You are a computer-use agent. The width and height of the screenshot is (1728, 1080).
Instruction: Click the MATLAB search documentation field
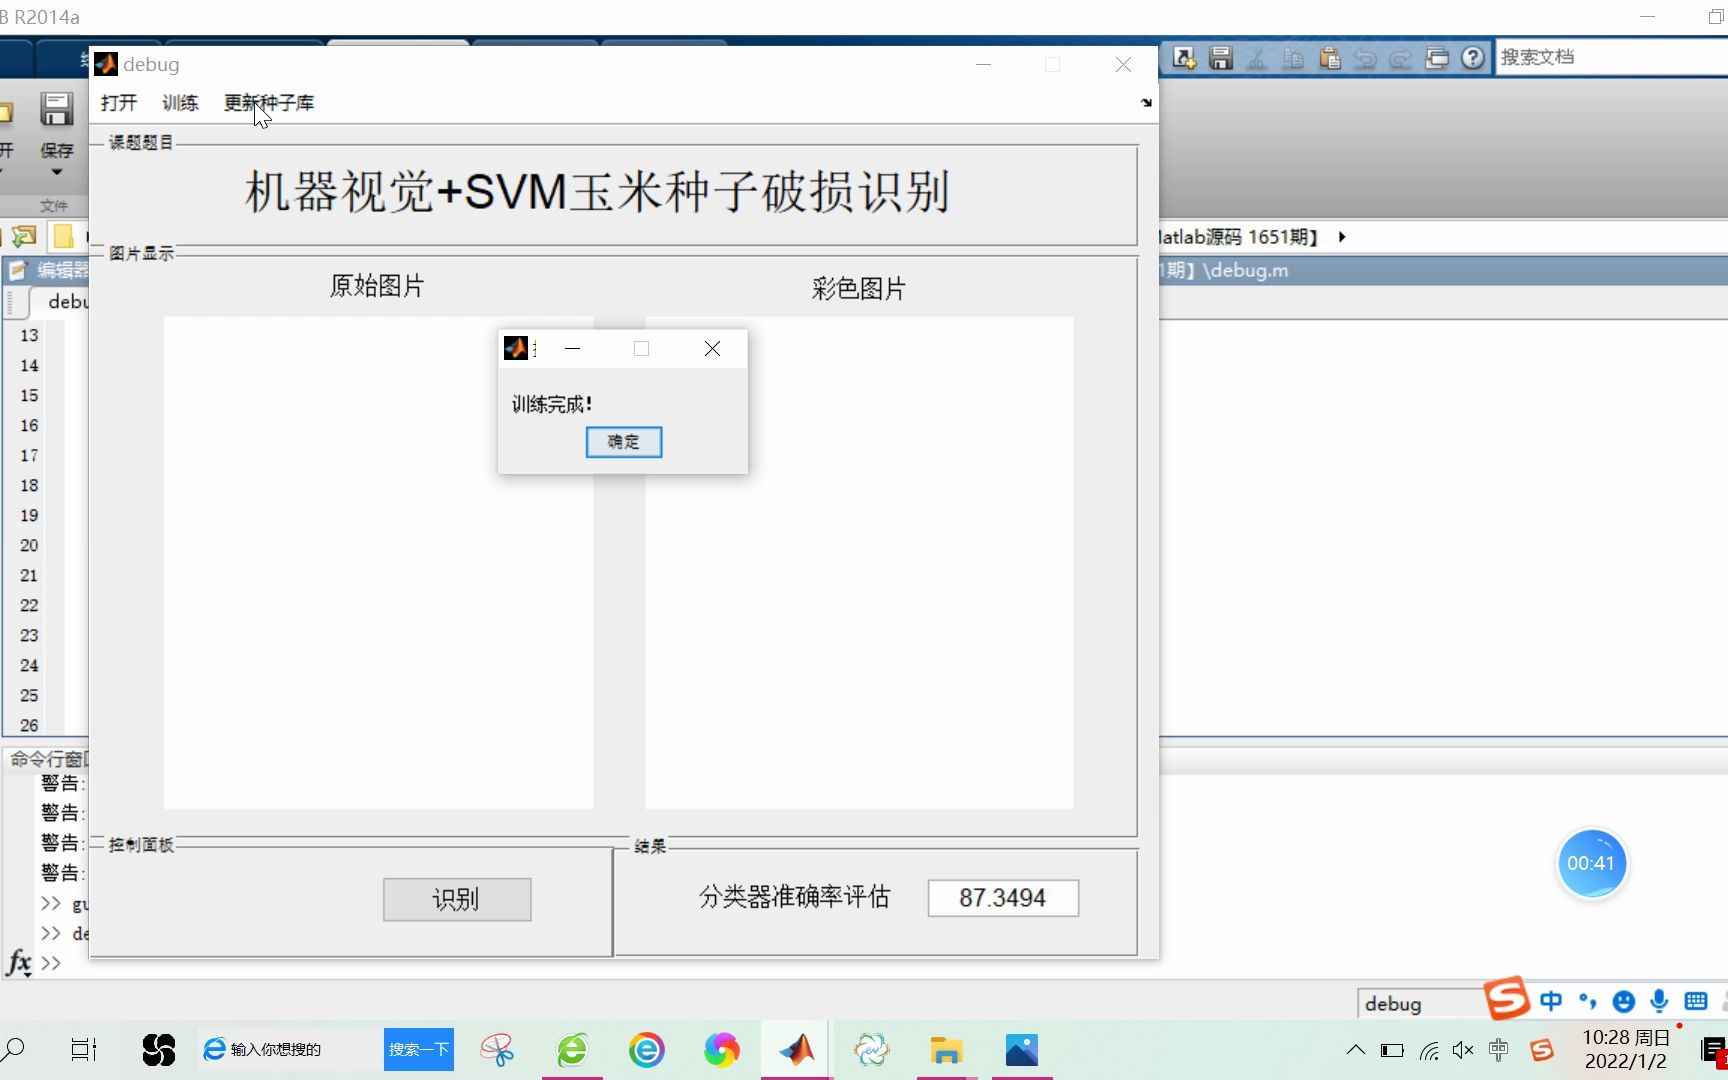click(1610, 57)
